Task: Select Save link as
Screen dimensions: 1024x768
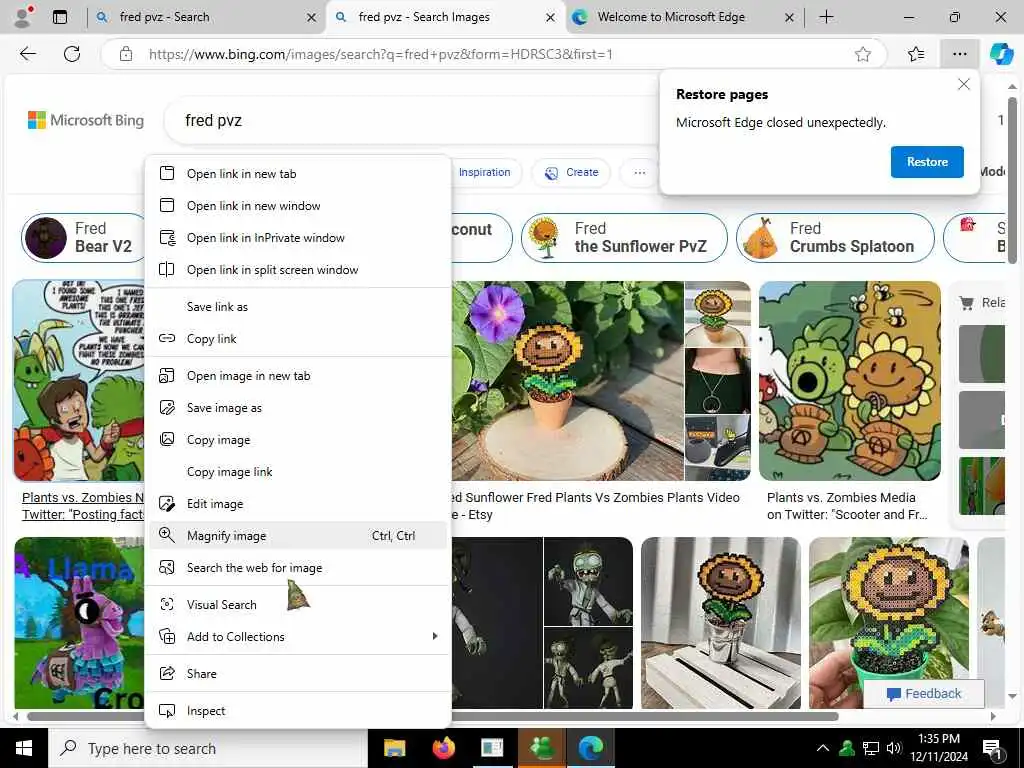Action: pos(298,307)
